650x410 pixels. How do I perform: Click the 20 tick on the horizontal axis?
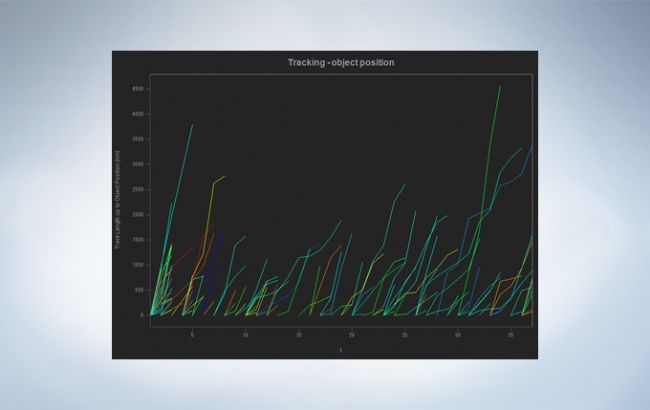tap(351, 334)
